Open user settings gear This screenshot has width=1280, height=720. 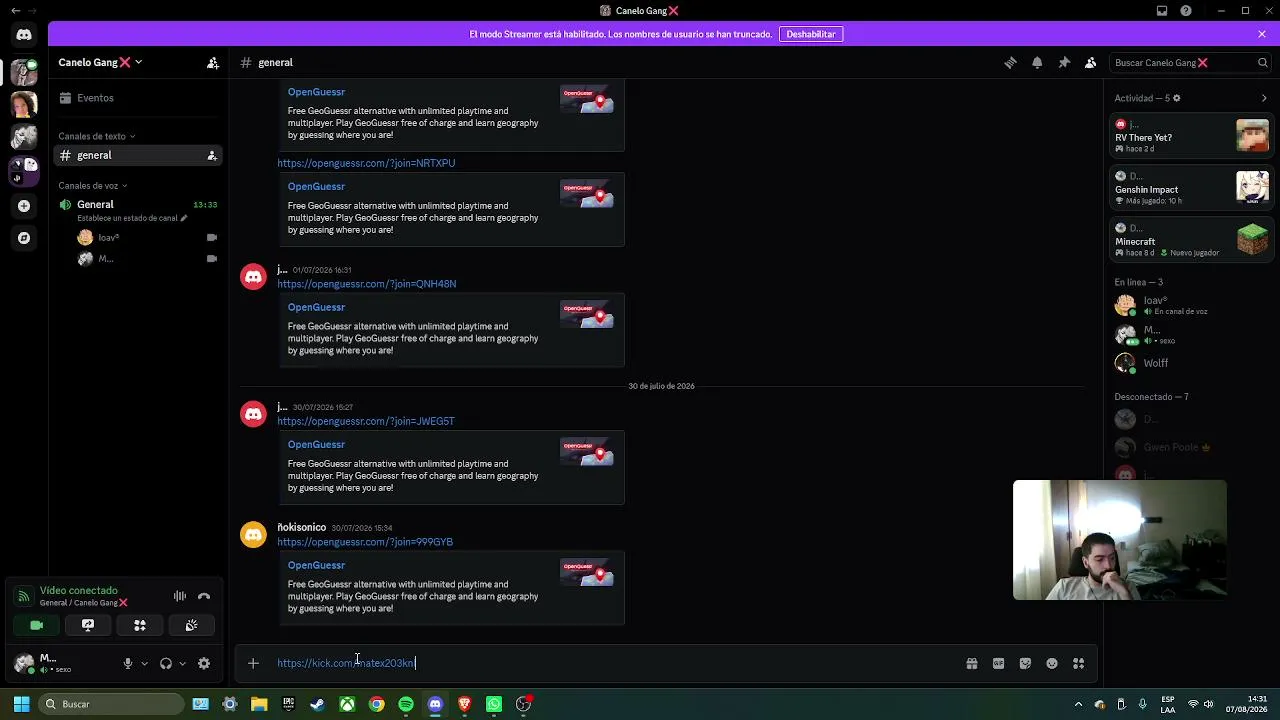click(204, 664)
